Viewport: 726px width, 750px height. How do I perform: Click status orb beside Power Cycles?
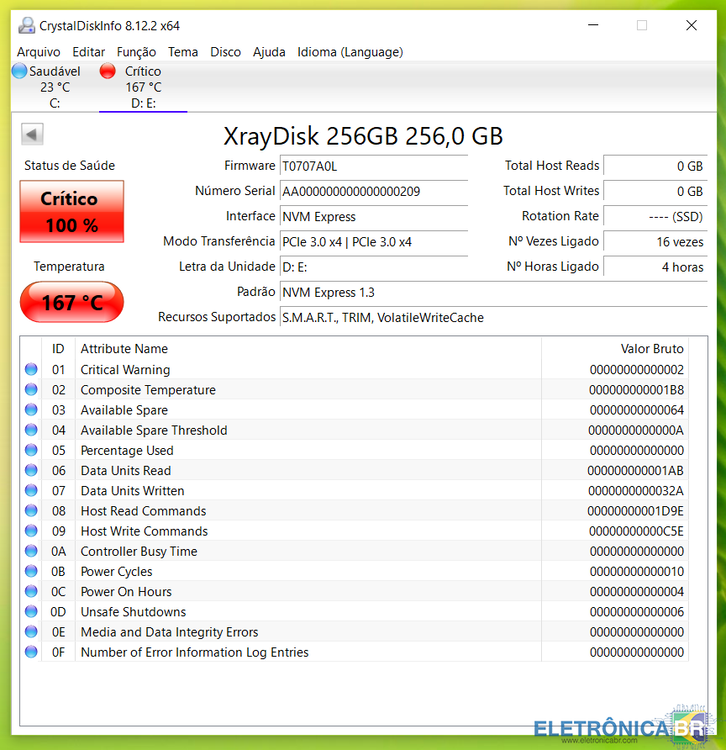pos(32,572)
